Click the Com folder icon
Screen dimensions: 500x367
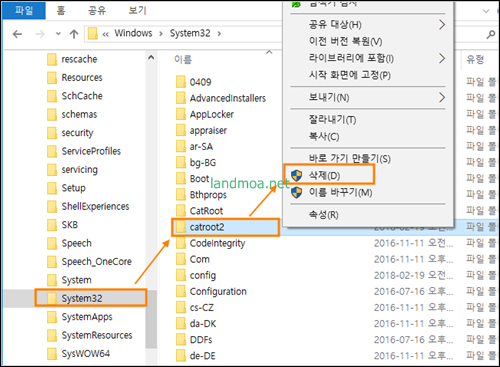pos(181,259)
